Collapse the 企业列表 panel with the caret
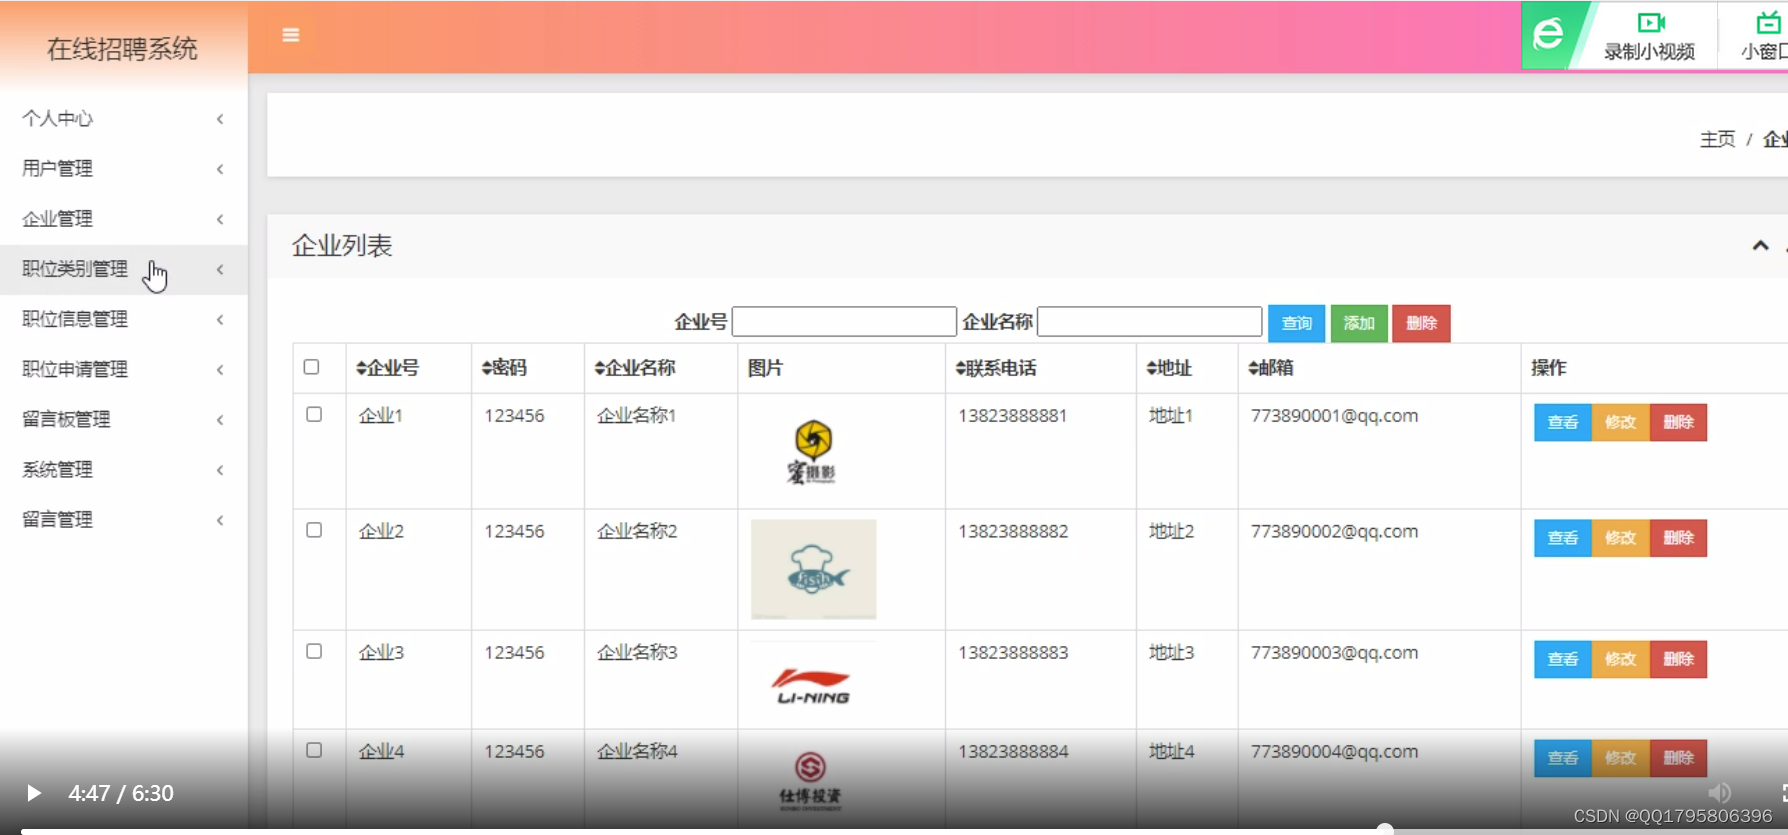The width and height of the screenshot is (1788, 835). pos(1760,246)
